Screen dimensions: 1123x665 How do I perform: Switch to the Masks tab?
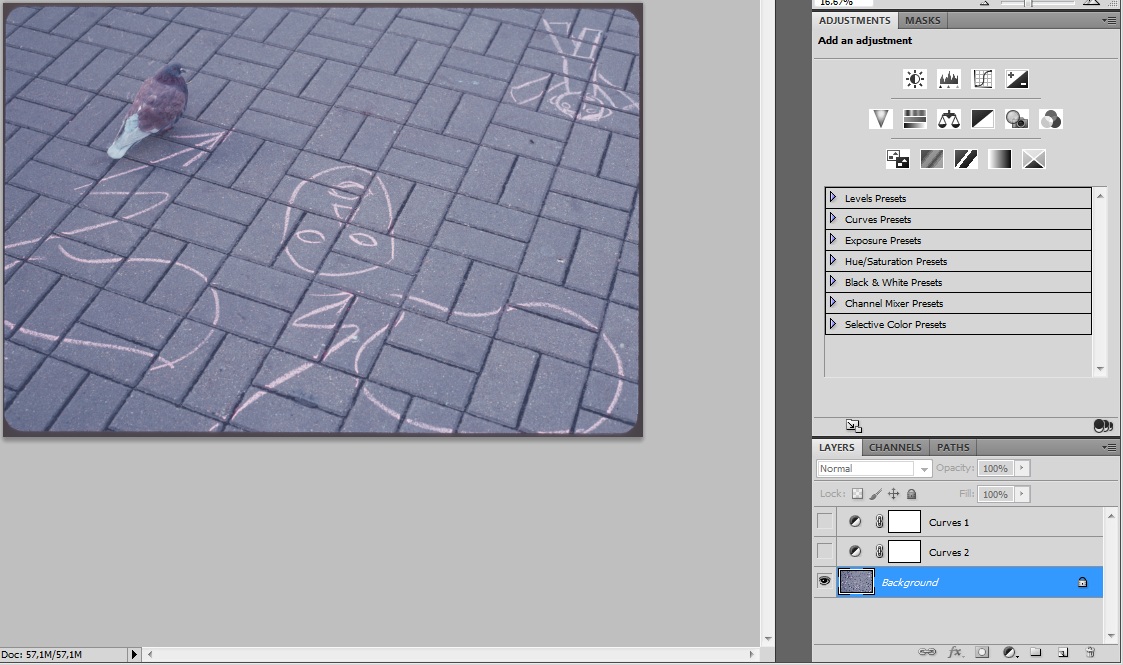coord(922,20)
